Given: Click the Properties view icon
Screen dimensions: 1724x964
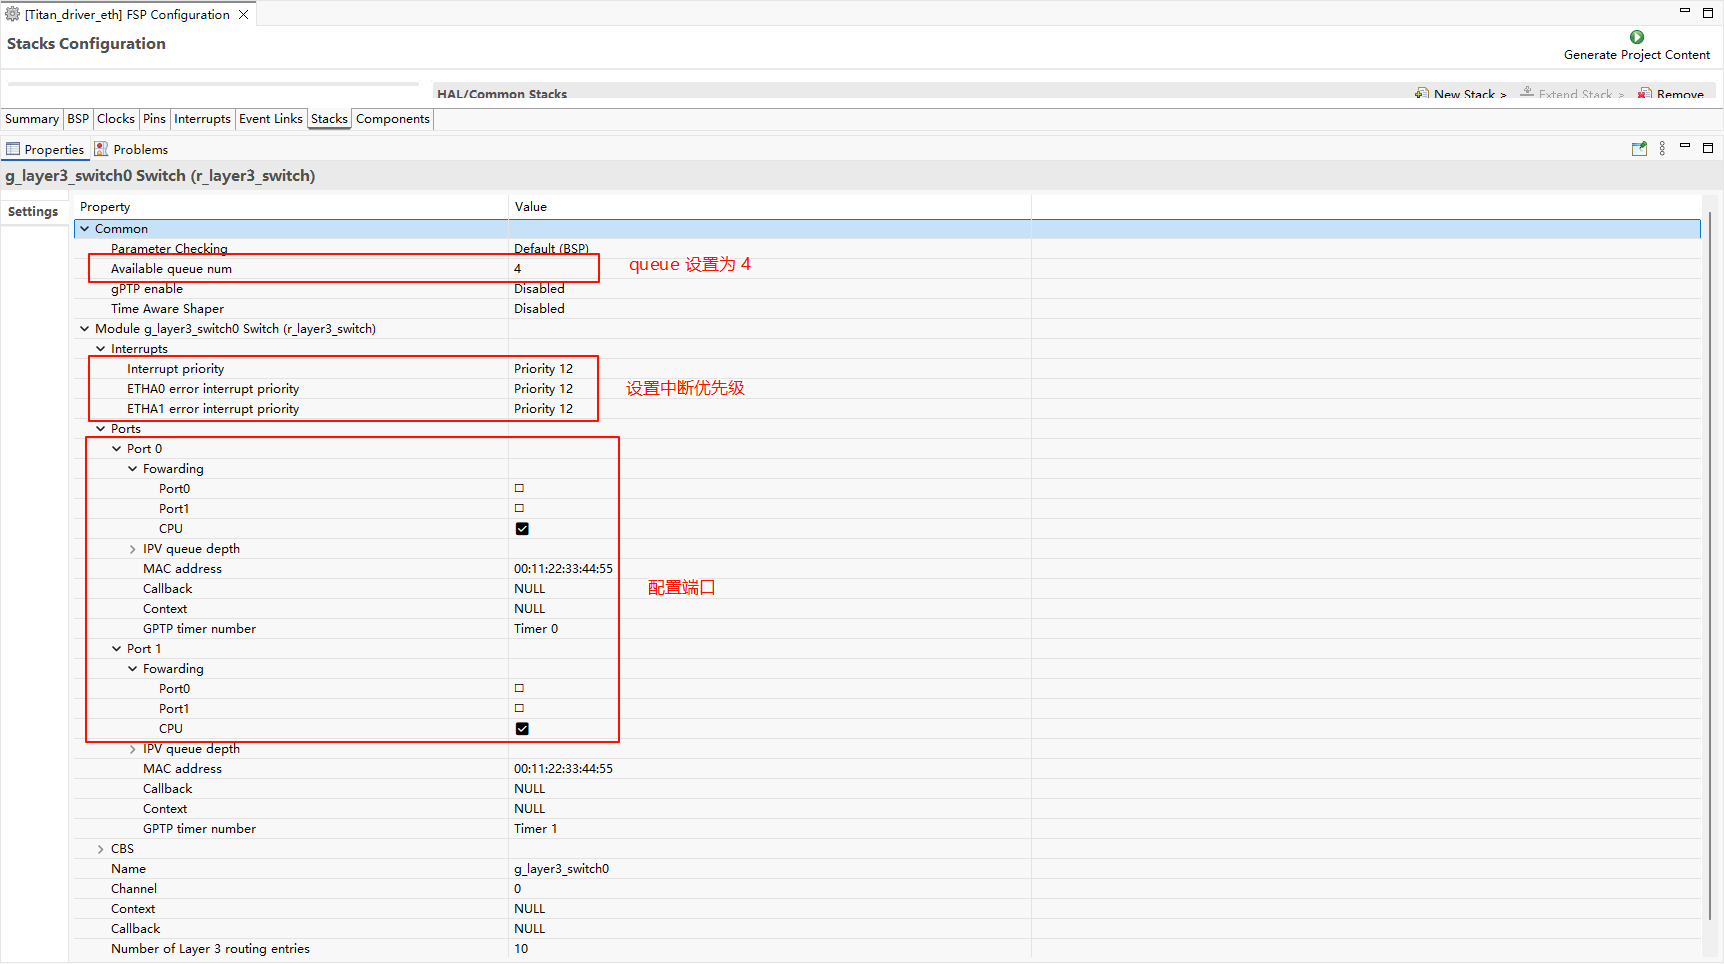Looking at the screenshot, I should click(x=13, y=149).
